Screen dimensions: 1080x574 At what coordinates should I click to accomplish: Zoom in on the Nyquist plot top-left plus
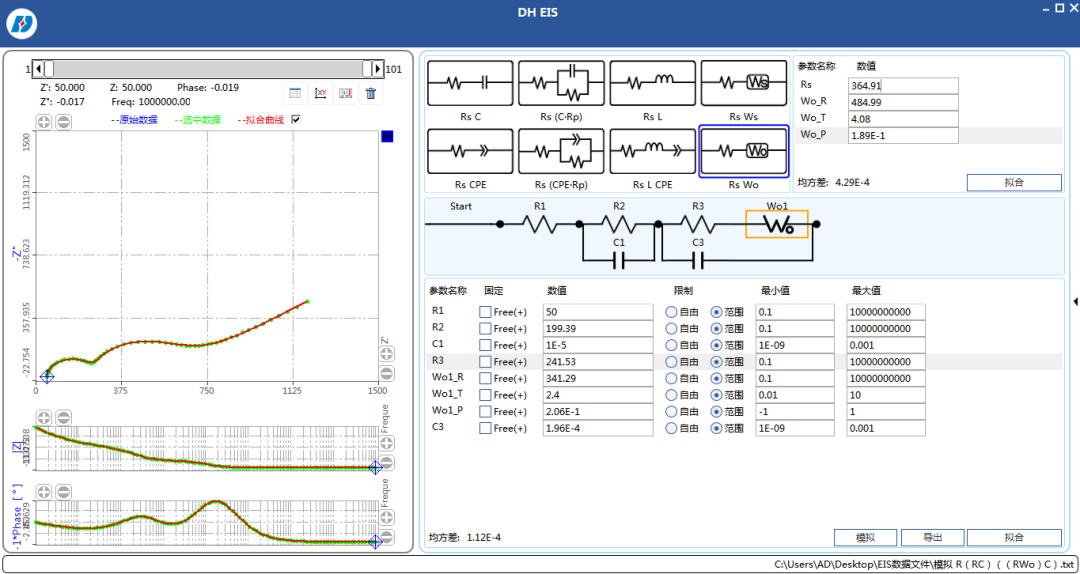pos(43,122)
